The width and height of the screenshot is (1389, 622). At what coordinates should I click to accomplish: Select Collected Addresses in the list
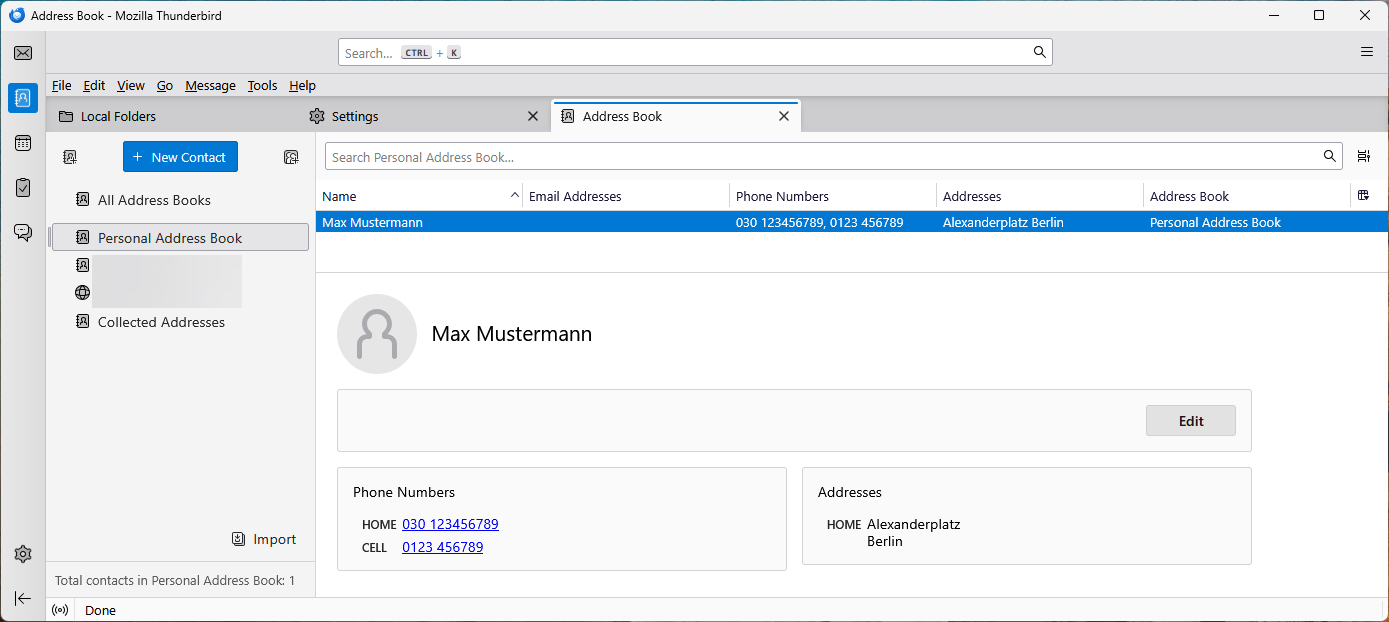[161, 322]
